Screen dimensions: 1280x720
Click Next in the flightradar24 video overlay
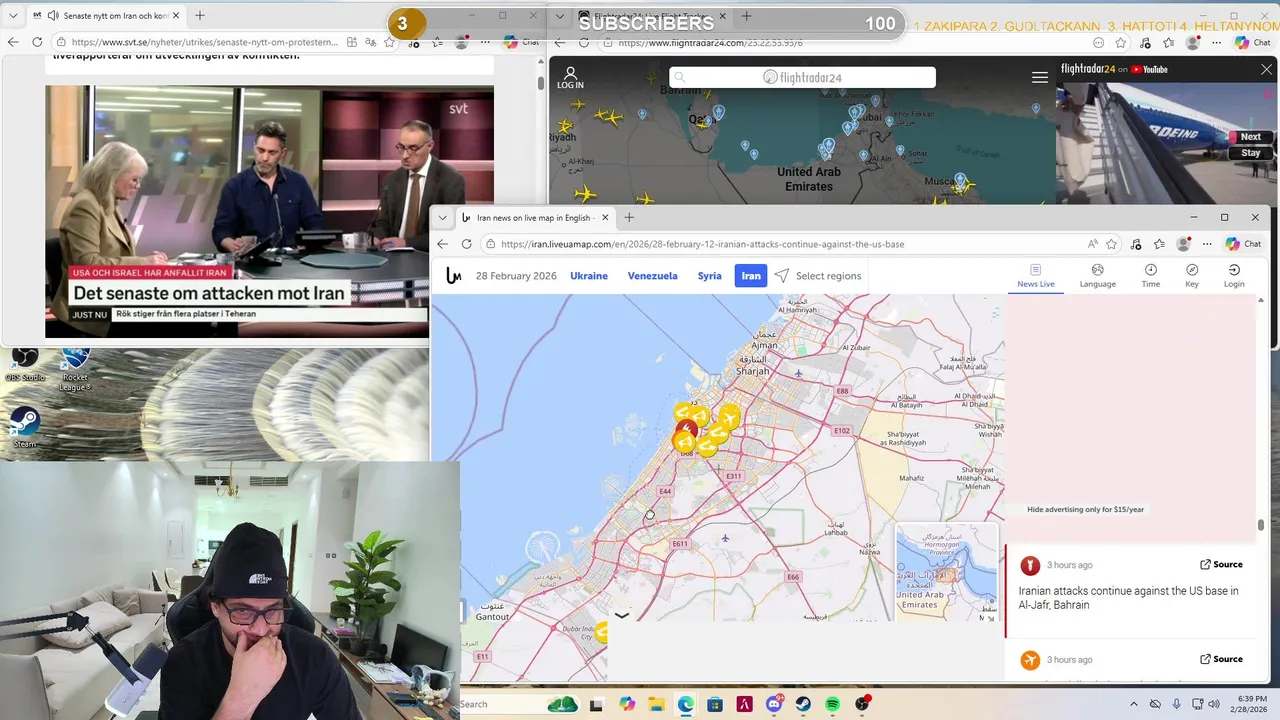1251,137
